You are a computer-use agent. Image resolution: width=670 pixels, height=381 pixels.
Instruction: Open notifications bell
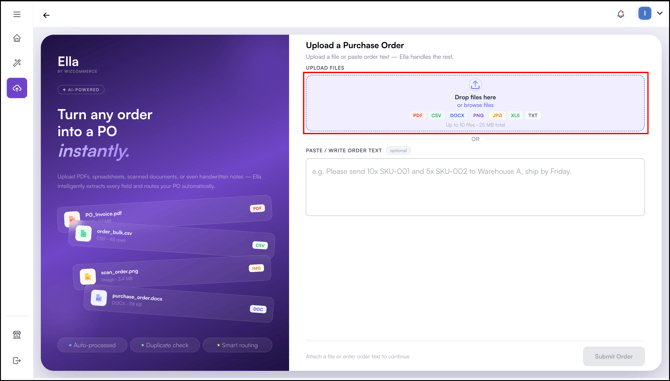tap(620, 14)
